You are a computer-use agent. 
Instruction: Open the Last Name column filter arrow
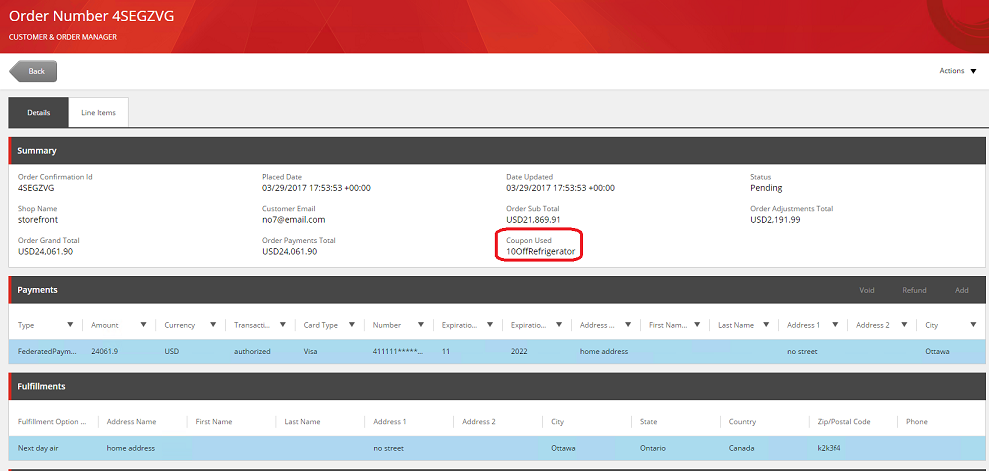point(766,325)
